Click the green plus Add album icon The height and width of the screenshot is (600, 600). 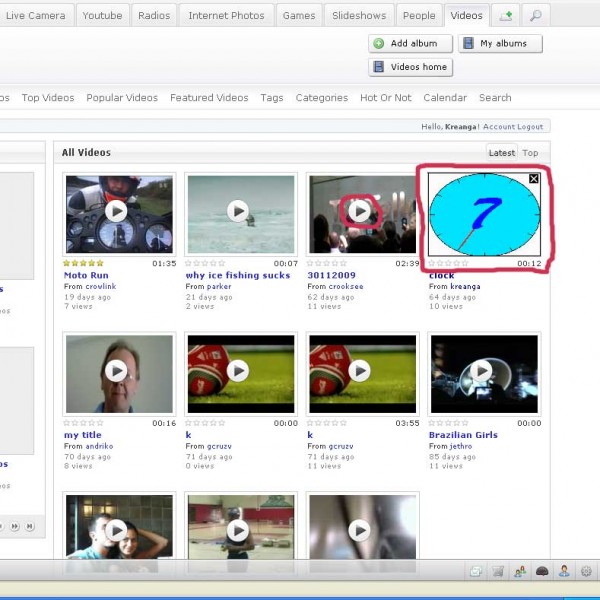point(379,44)
